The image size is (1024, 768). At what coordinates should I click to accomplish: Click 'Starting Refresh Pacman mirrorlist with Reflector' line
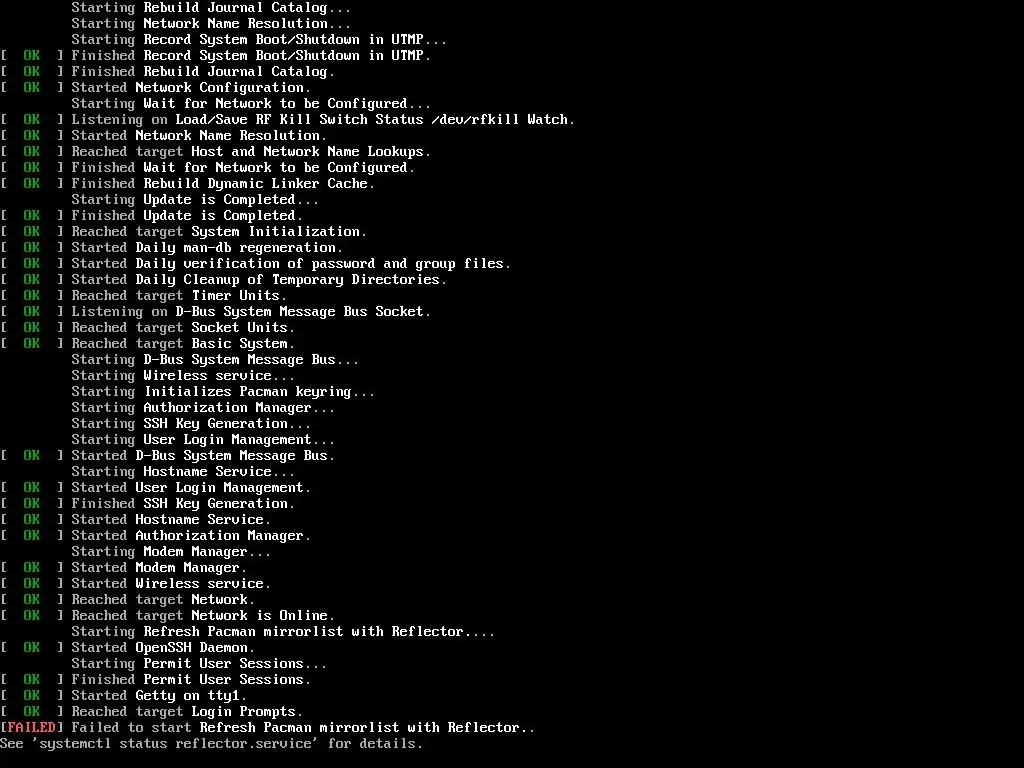[x=283, y=632]
